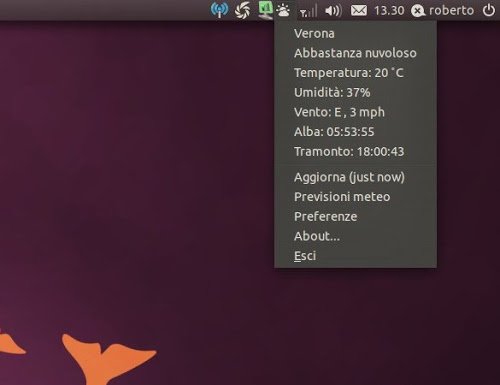The image size is (500, 385).
Task: Click the white spiral shutter indicator icon
Action: pos(242,10)
